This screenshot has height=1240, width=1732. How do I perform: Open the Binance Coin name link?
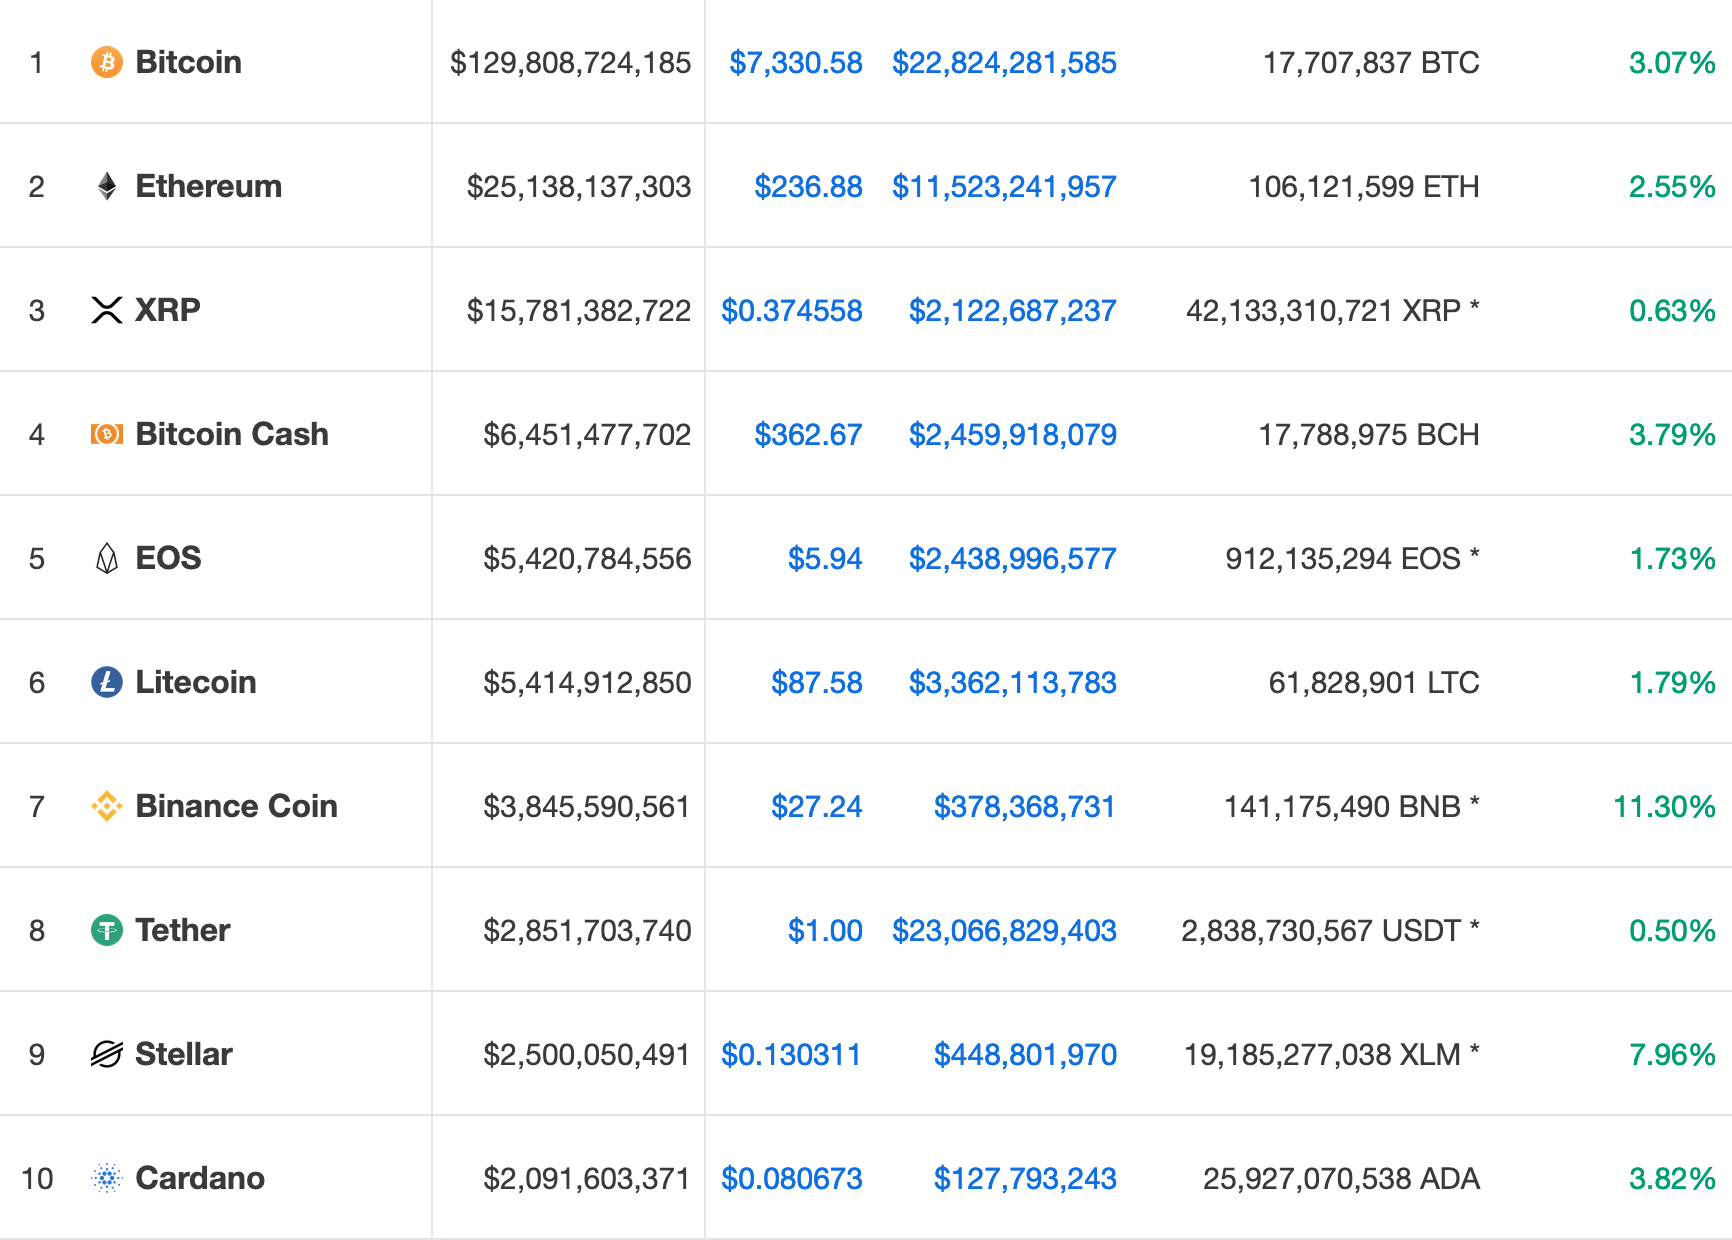[237, 806]
